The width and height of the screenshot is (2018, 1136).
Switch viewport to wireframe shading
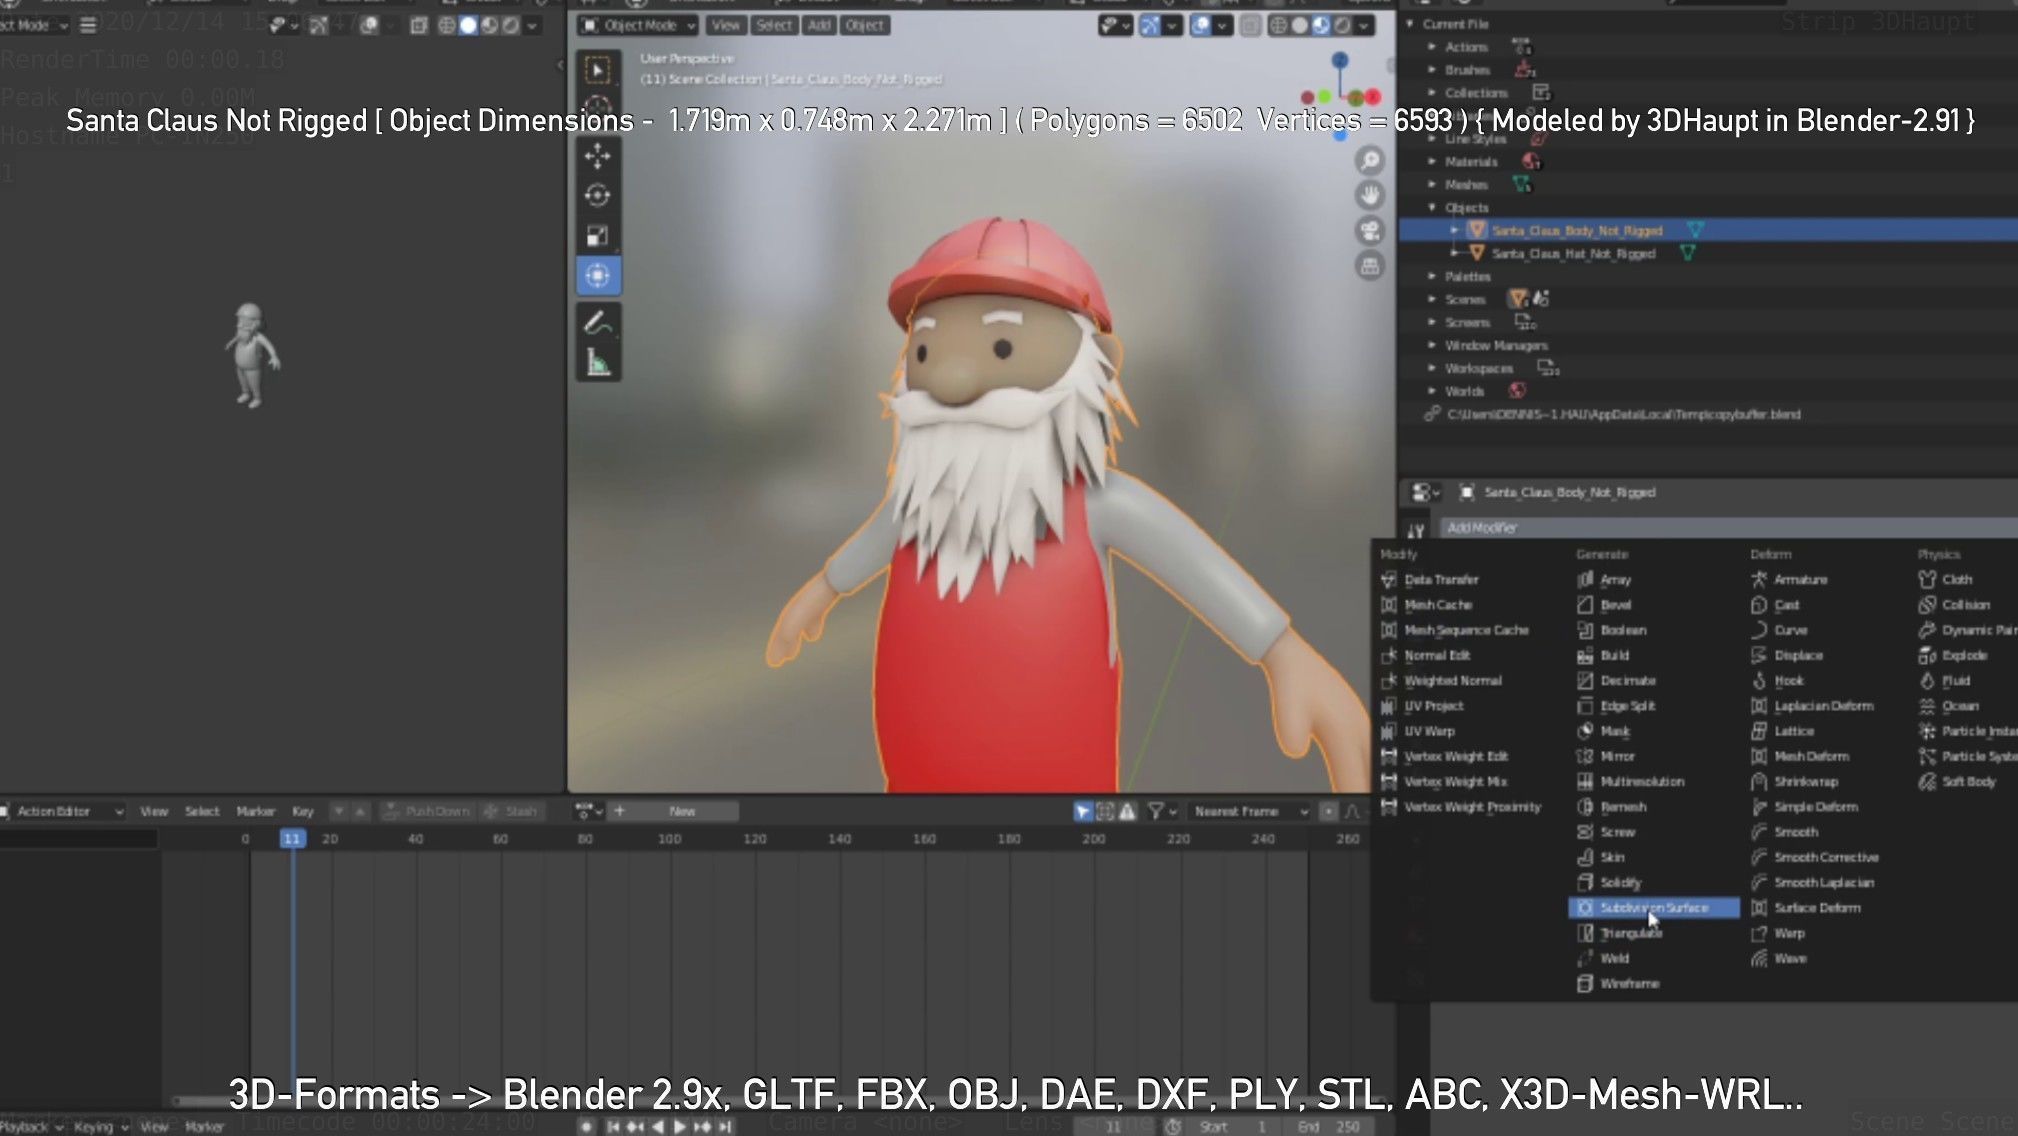[1278, 26]
